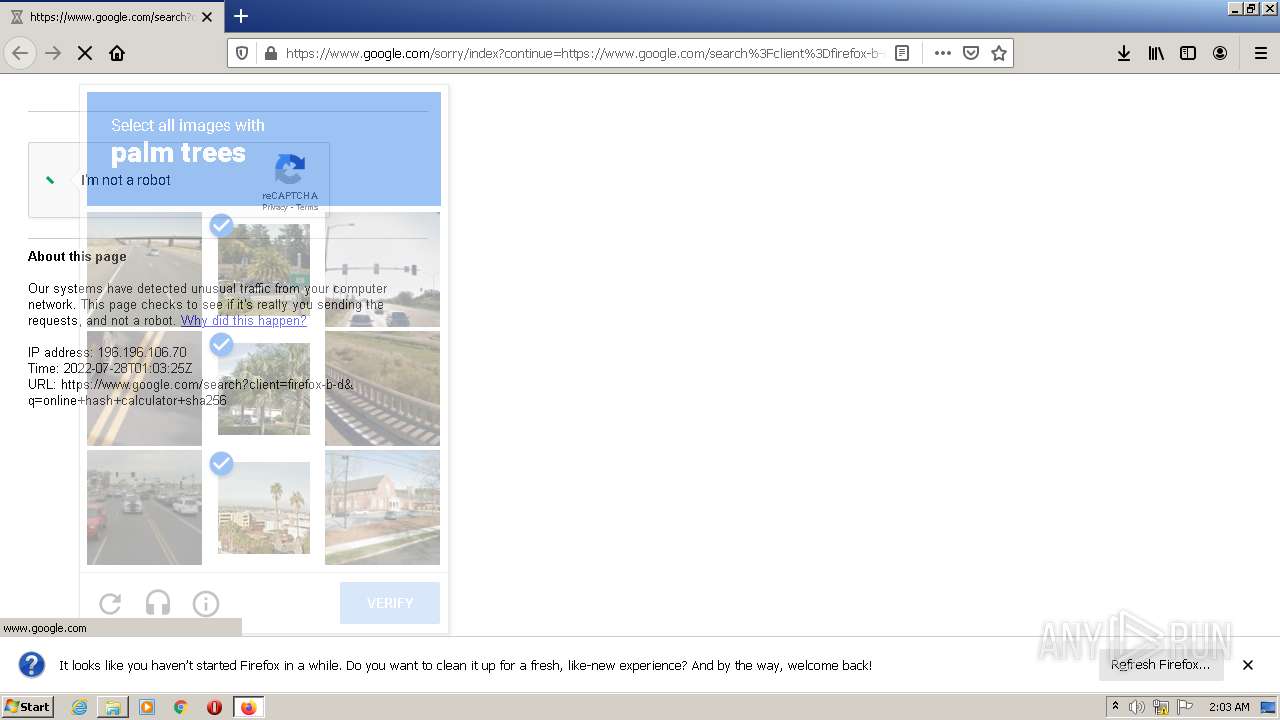This screenshot has height=720, width=1280.
Task: Select the traffic lights captcha tile
Action: (382, 269)
